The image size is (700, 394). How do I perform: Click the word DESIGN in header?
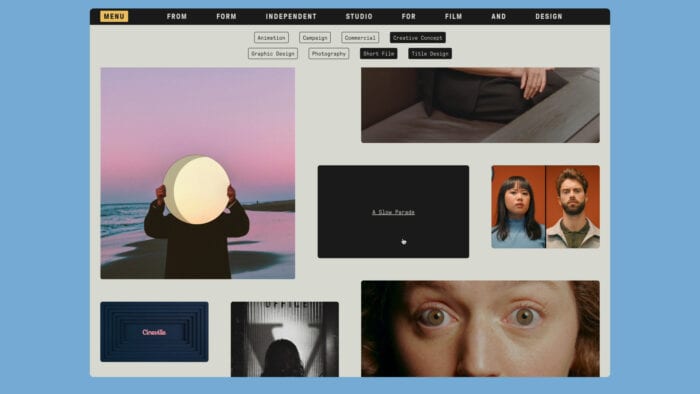click(549, 17)
